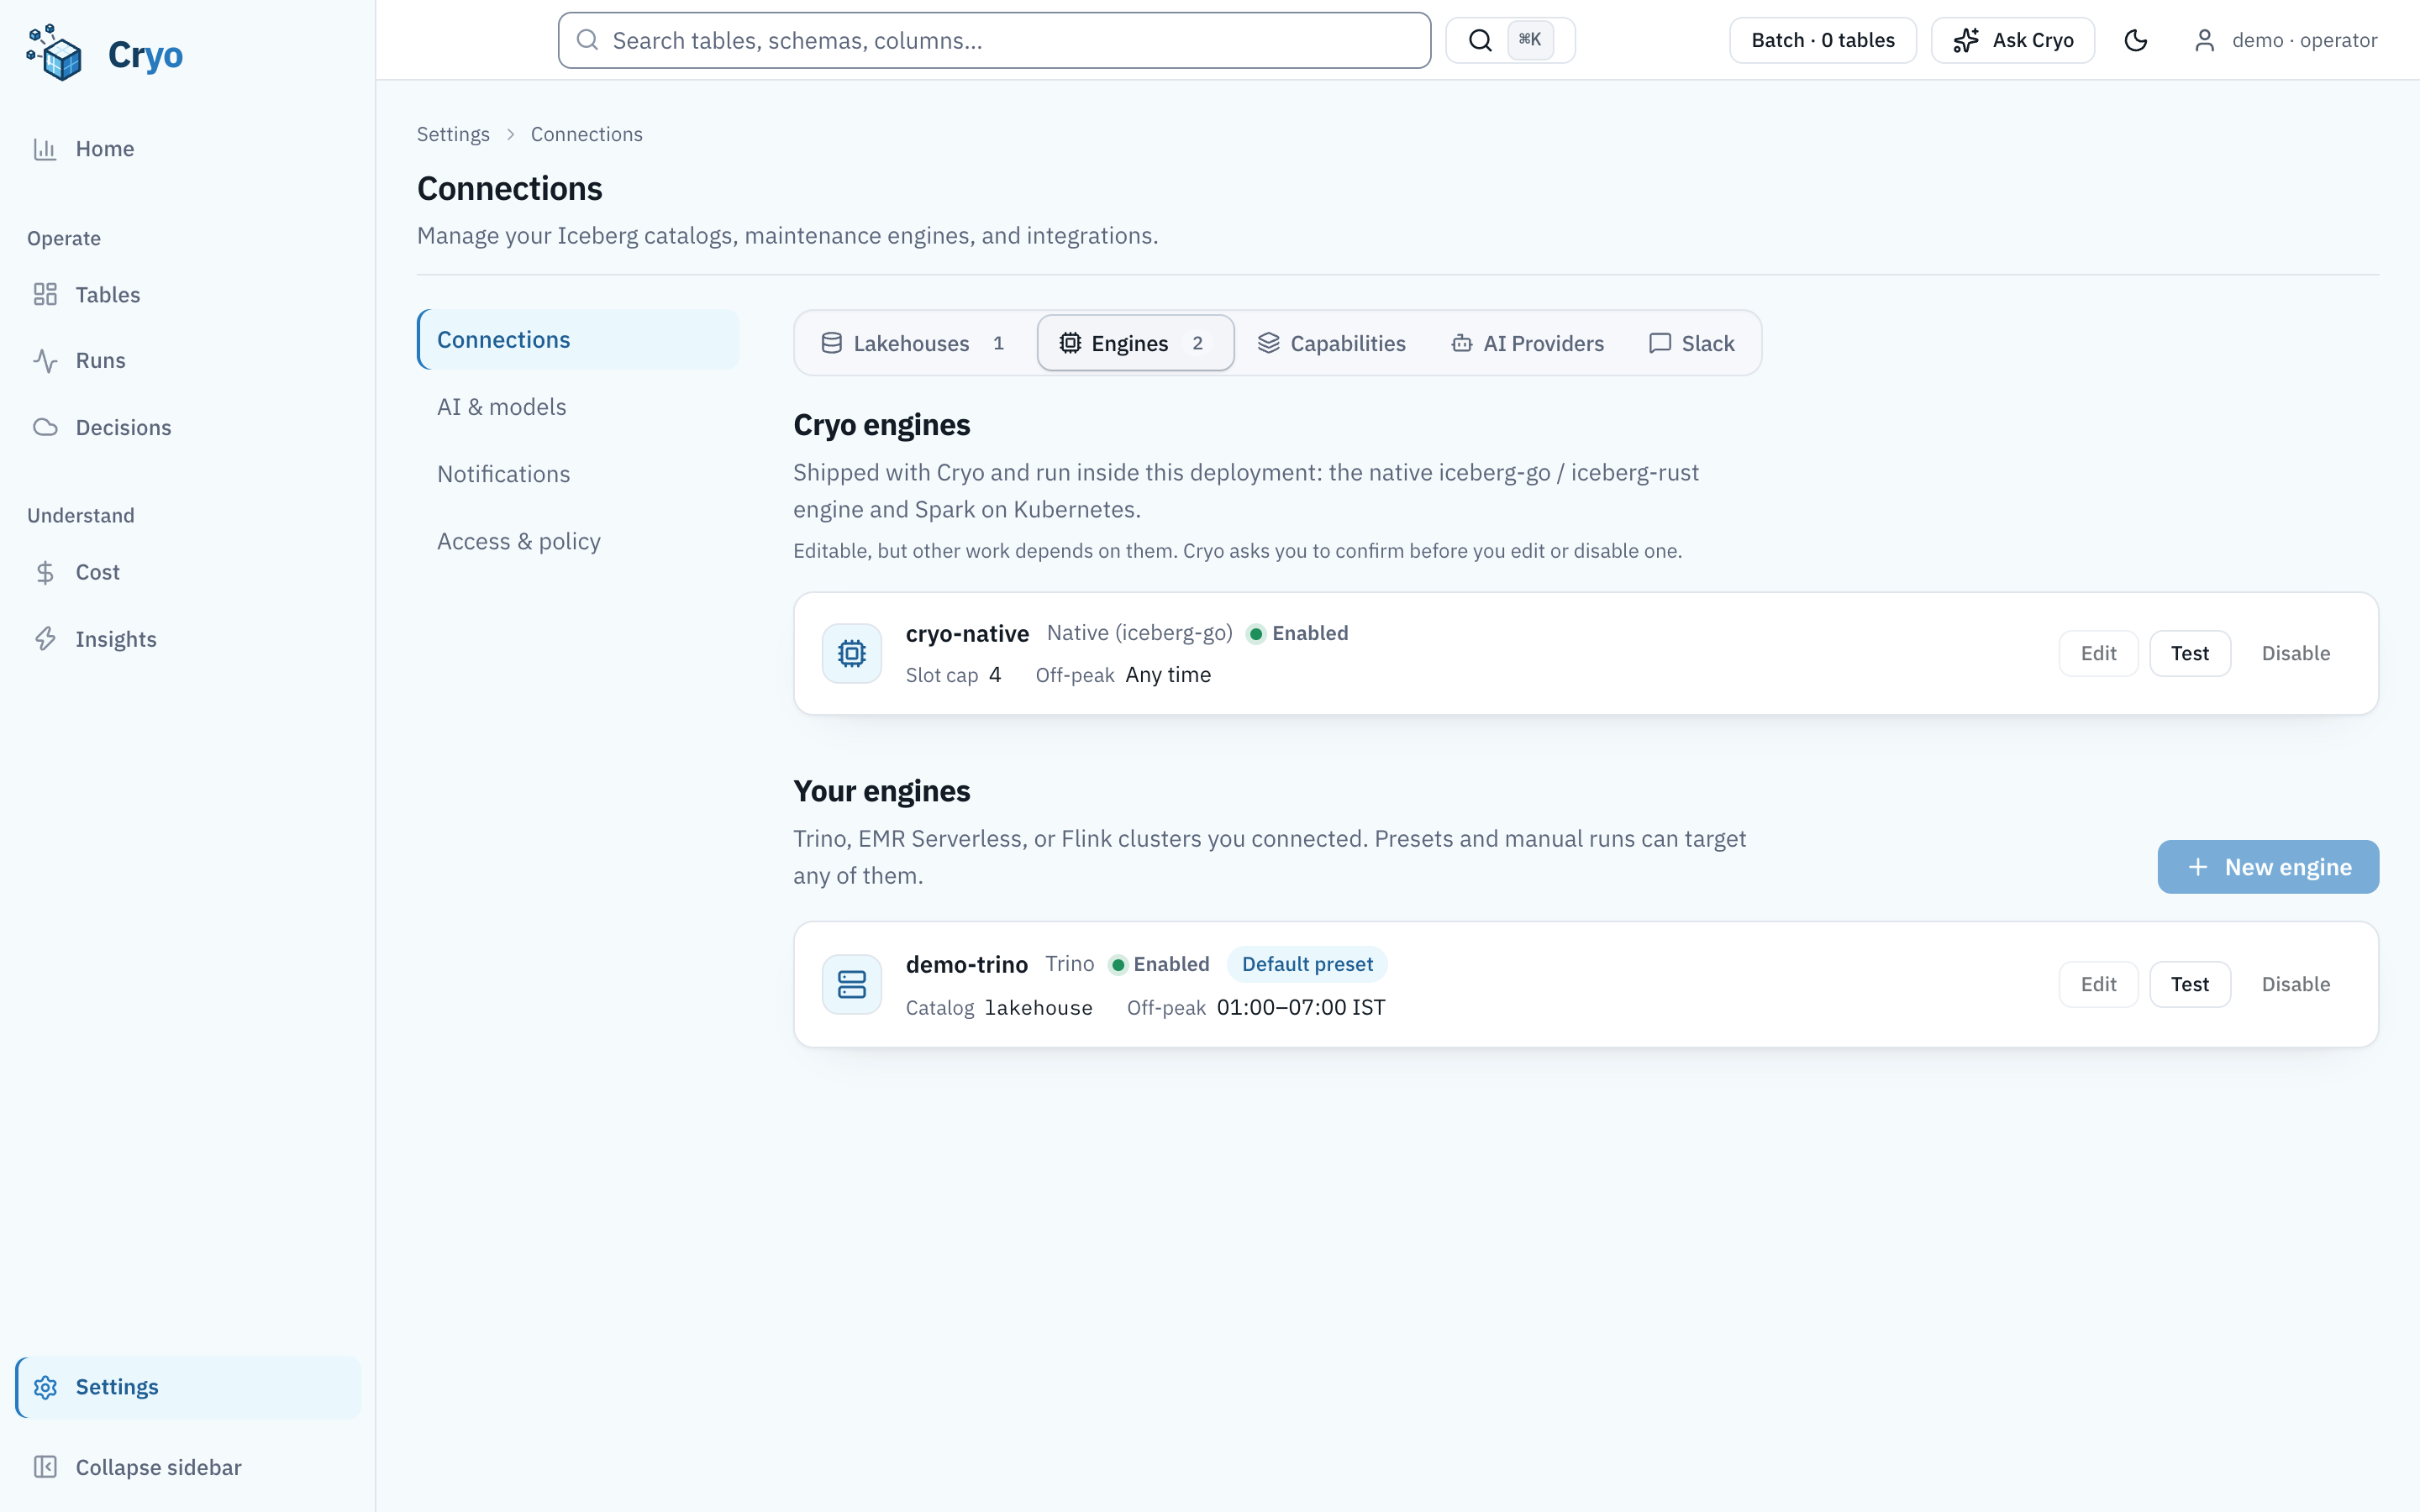Click the demo-trino engine name
This screenshot has height=1512, width=2420.
(966, 964)
